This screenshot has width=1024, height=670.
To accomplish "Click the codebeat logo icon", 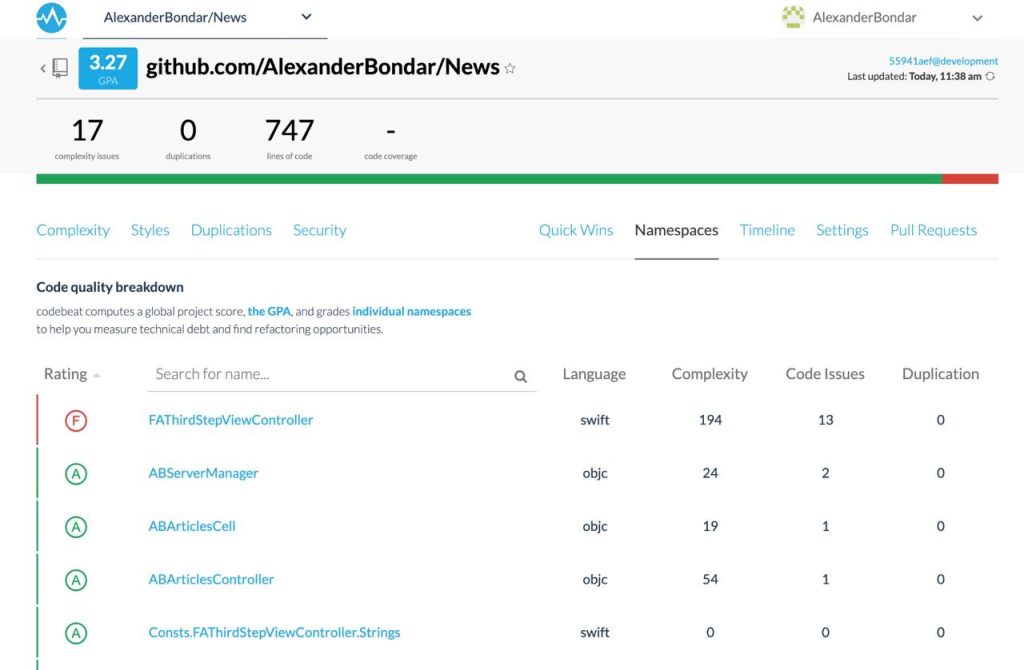I will (x=51, y=17).
